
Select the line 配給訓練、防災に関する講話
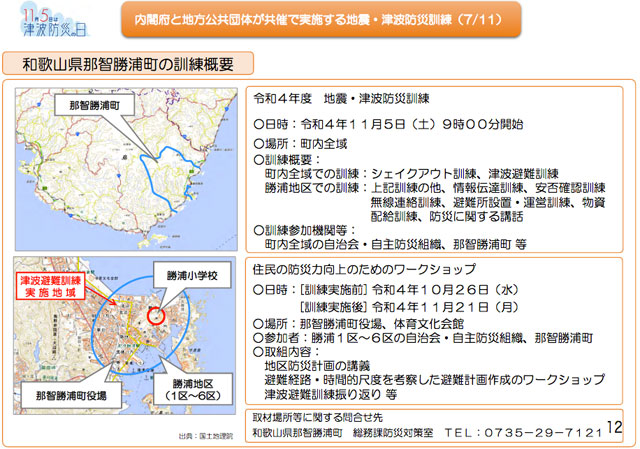(447, 216)
